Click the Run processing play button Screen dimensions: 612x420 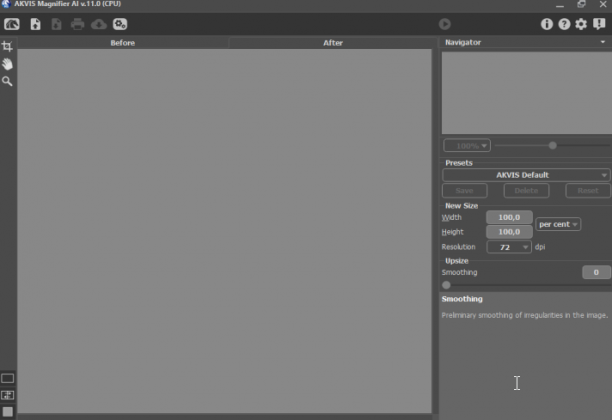click(x=445, y=24)
